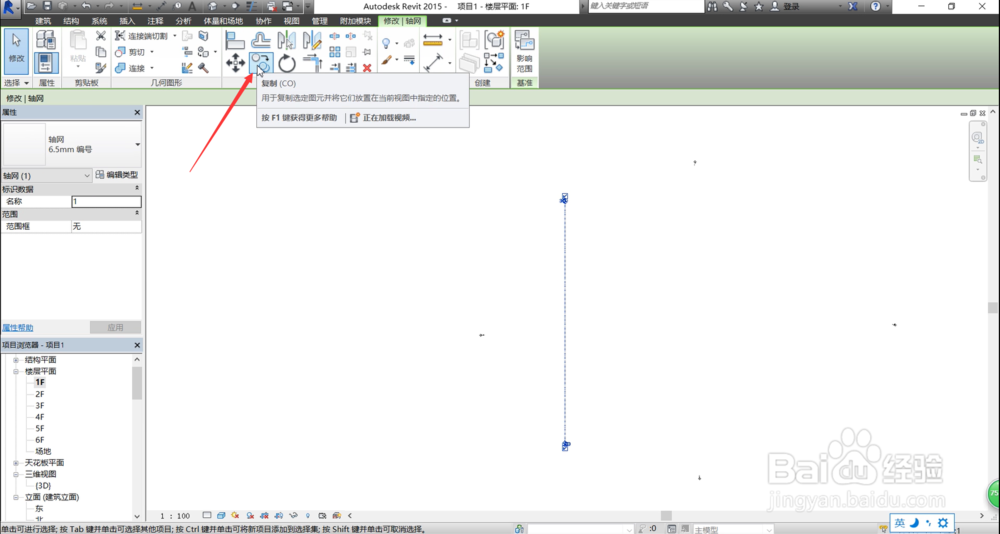The height and width of the screenshot is (534, 1000).
Task: Open the Revit application menu (R logo)
Action: point(10,8)
